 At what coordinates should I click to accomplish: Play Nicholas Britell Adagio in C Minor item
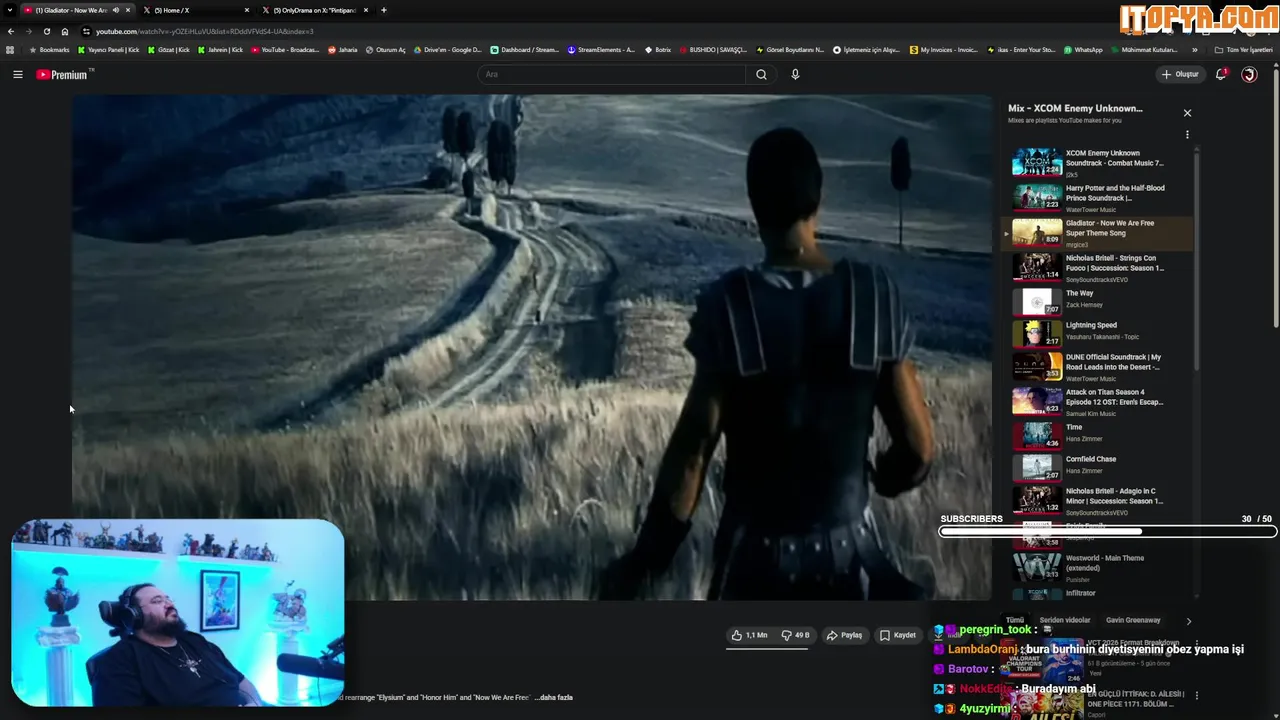pyautogui.click(x=1097, y=501)
